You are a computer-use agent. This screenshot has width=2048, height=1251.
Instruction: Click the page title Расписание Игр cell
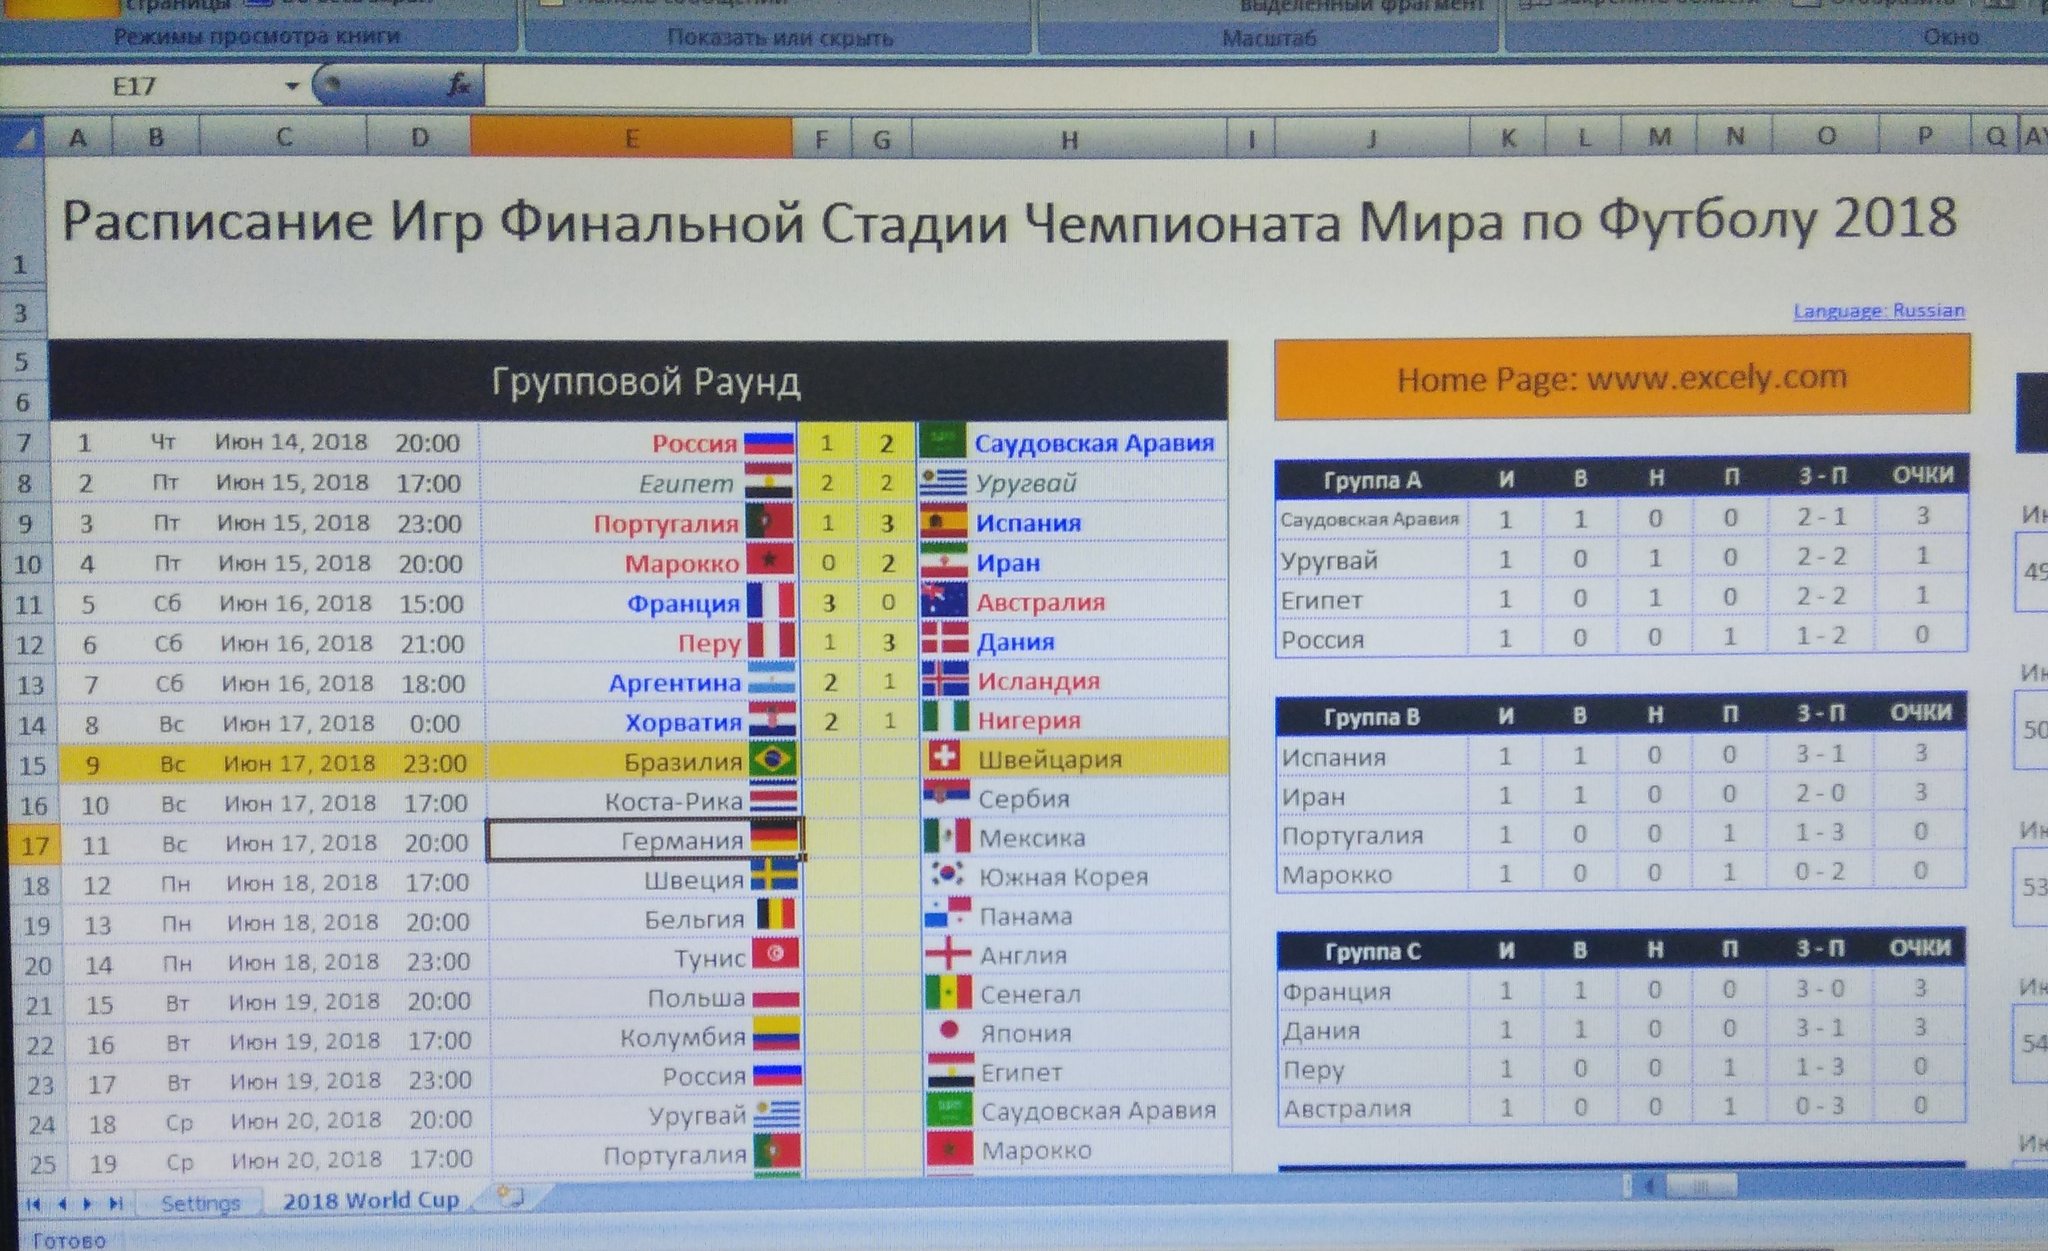point(1008,220)
